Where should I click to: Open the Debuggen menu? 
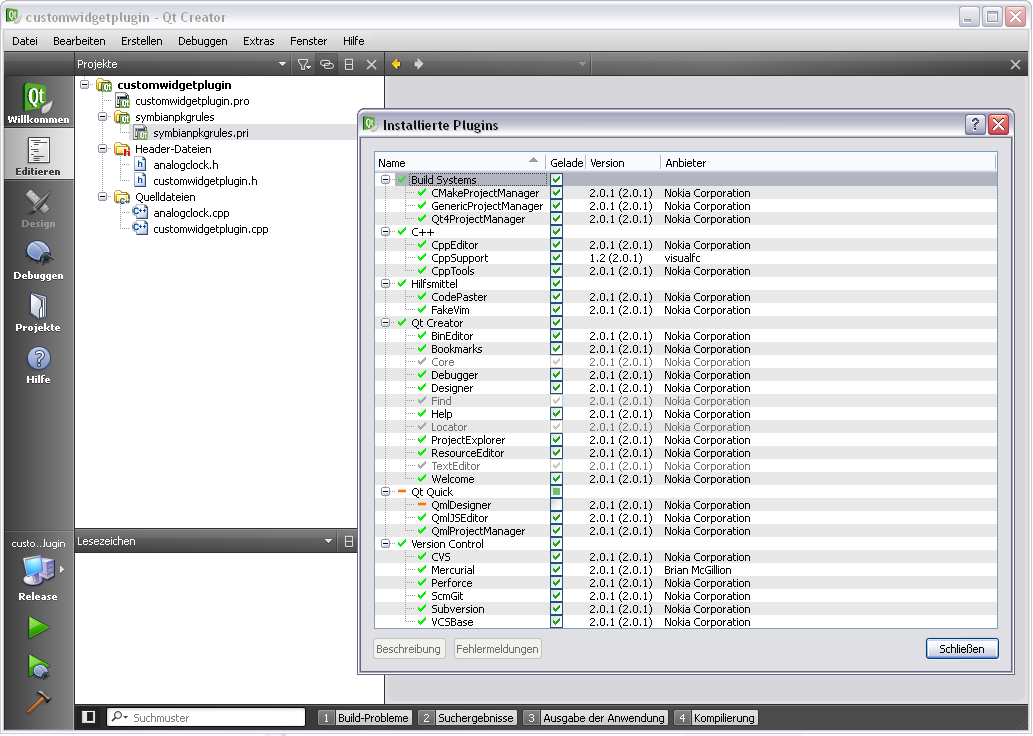click(x=203, y=41)
